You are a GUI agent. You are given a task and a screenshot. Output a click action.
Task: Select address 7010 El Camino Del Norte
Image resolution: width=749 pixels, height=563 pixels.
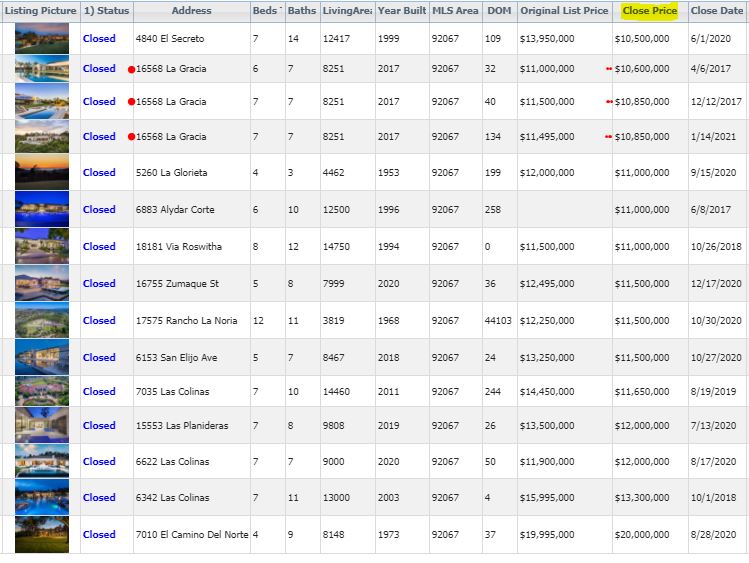pos(192,535)
